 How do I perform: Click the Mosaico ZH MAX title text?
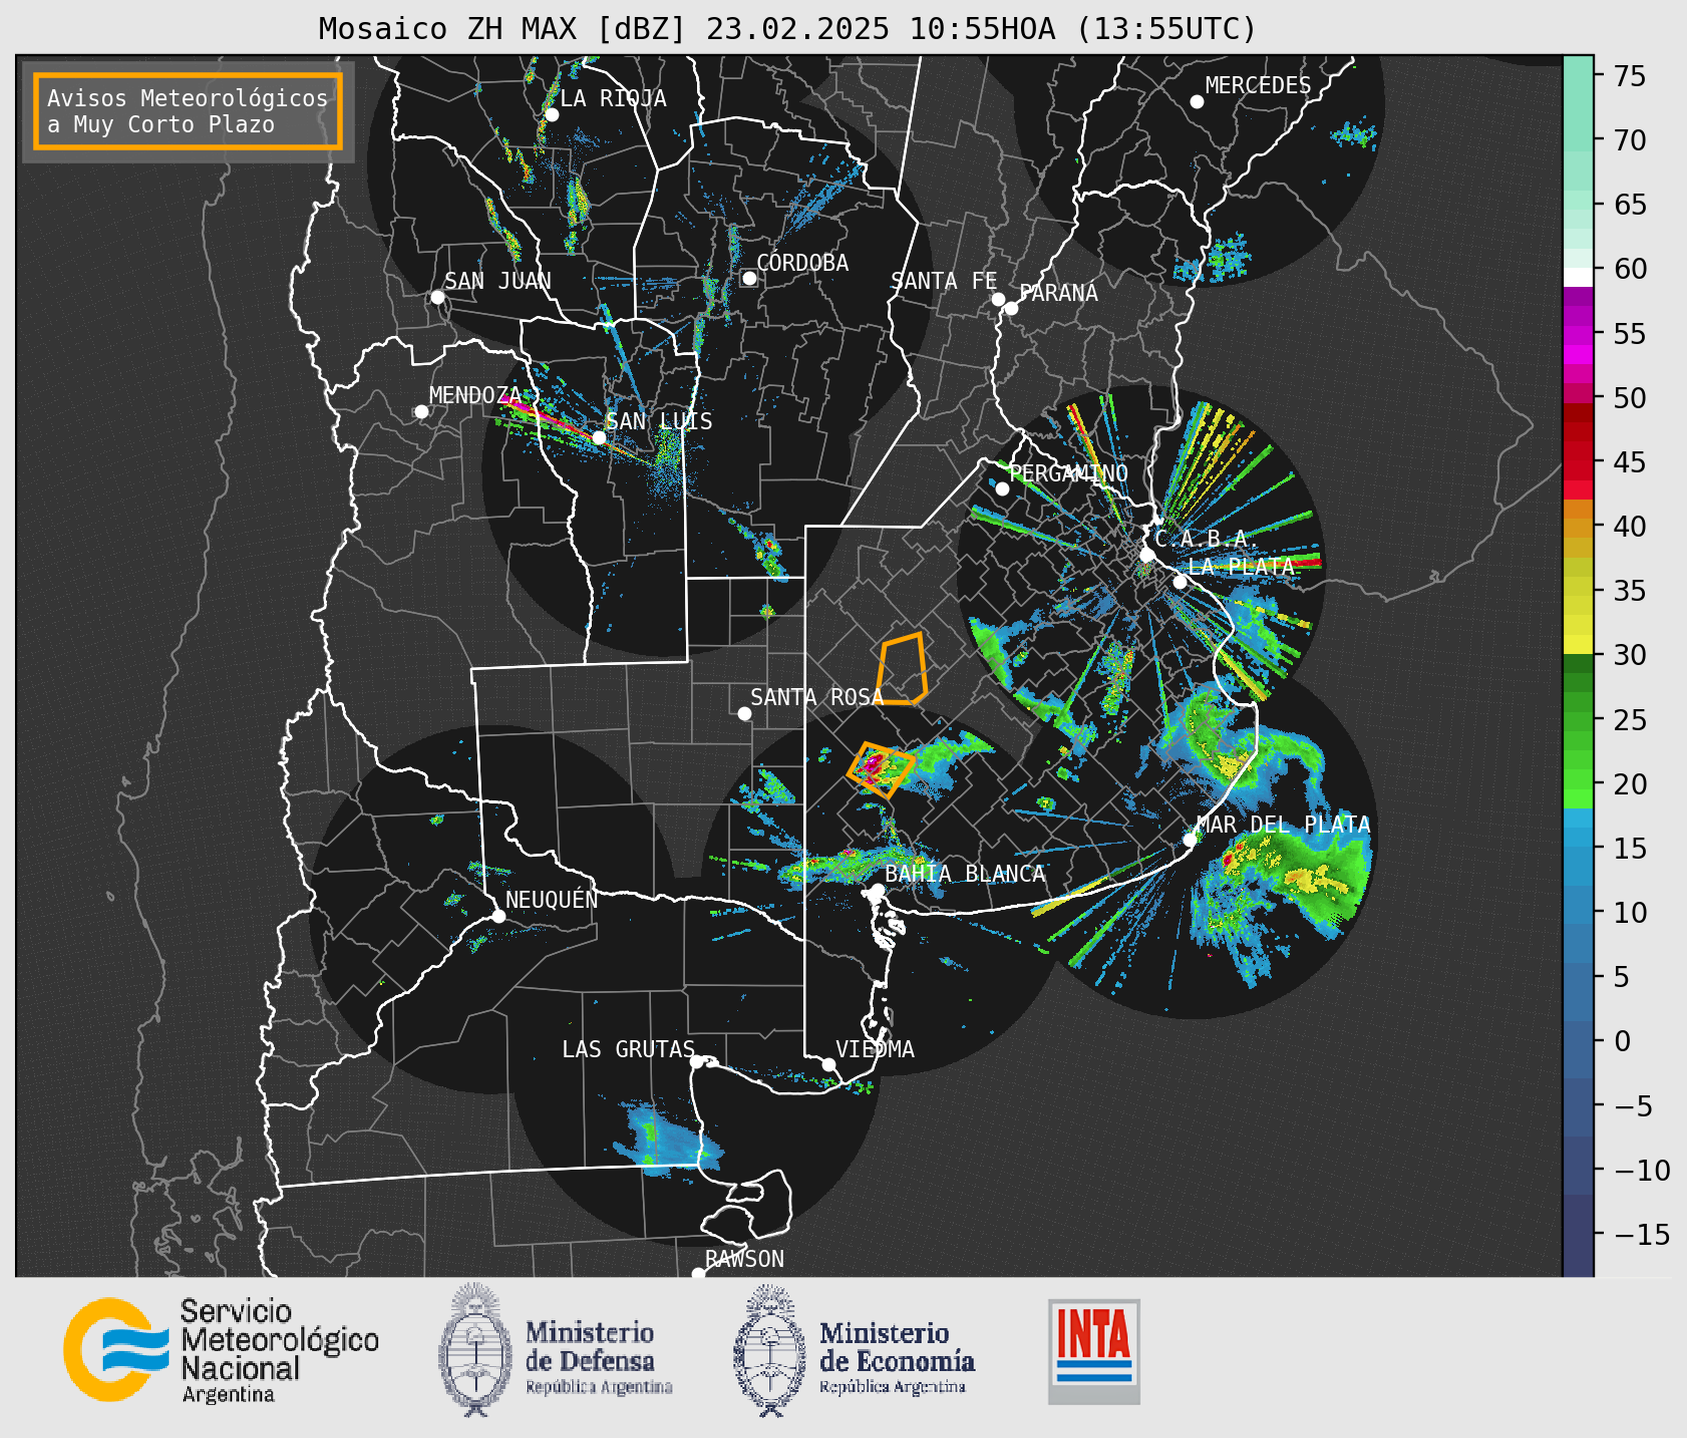coord(786,29)
